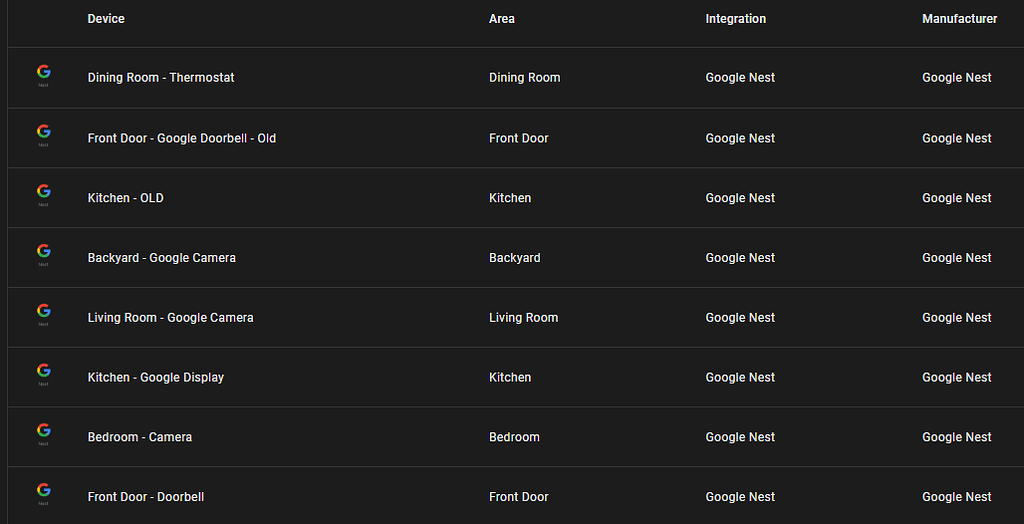The image size is (1024, 524).
Task: Open Living Room - Google Camera device
Action: pyautogui.click(x=171, y=318)
